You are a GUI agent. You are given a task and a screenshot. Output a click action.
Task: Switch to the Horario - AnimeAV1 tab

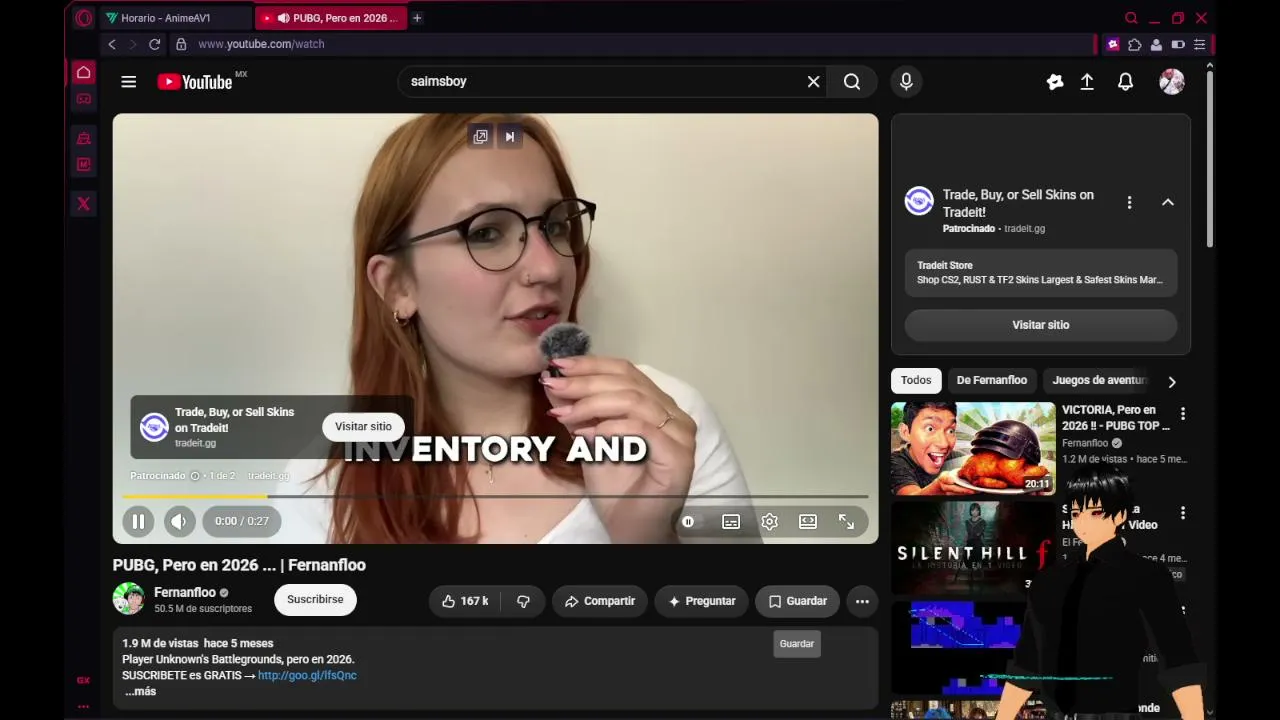click(x=176, y=18)
